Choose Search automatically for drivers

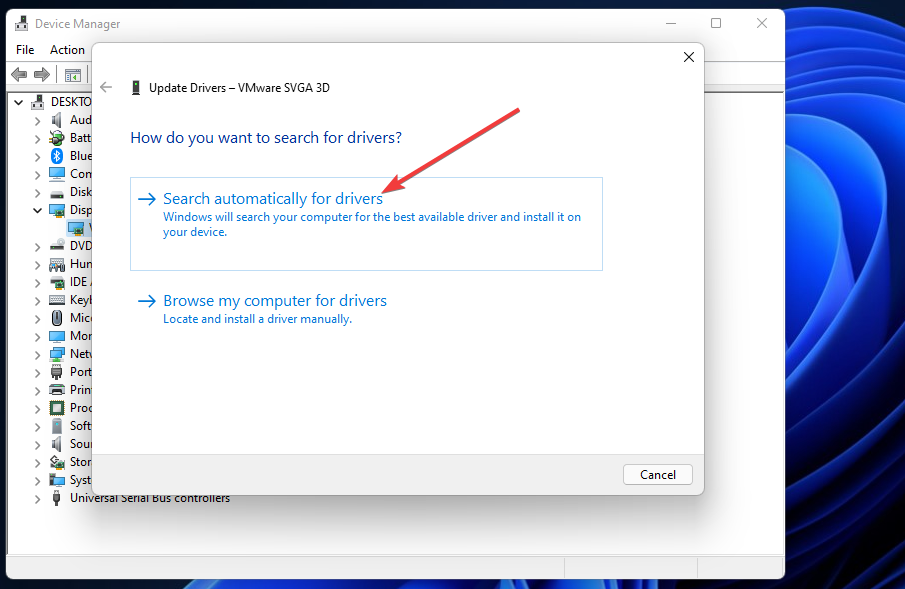[x=366, y=223]
